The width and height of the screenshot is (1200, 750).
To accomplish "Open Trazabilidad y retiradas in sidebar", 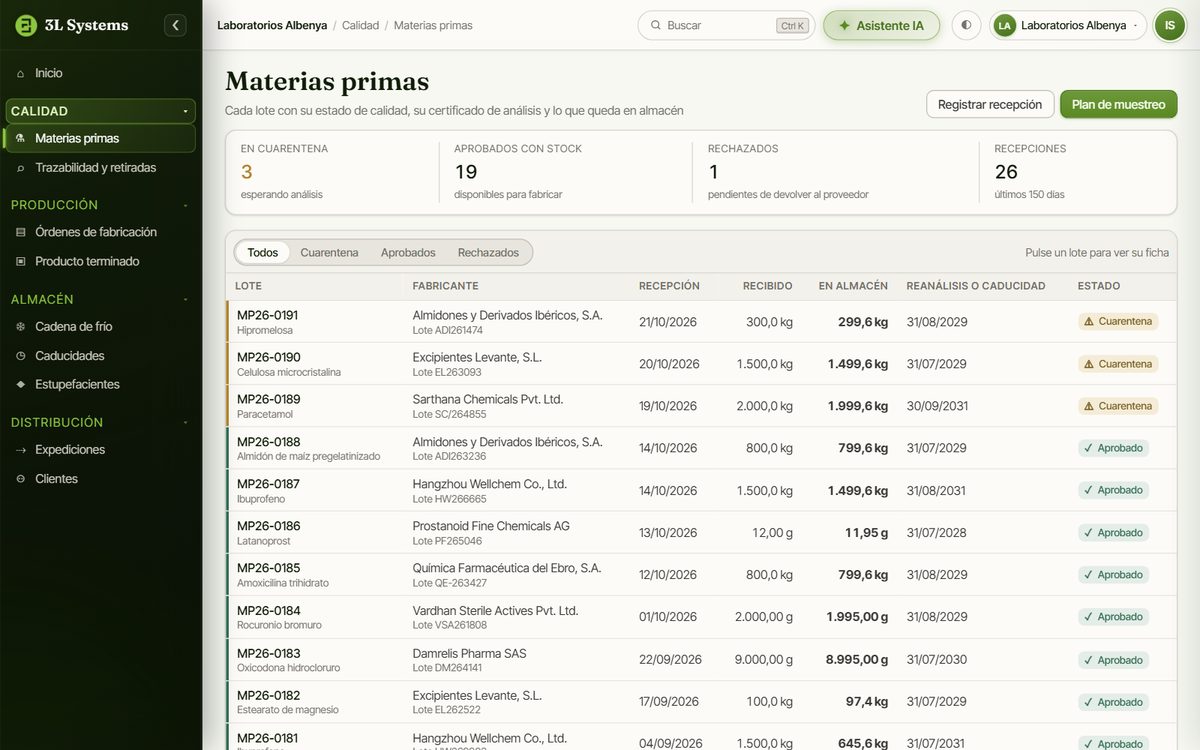I will pyautogui.click(x=100, y=168).
